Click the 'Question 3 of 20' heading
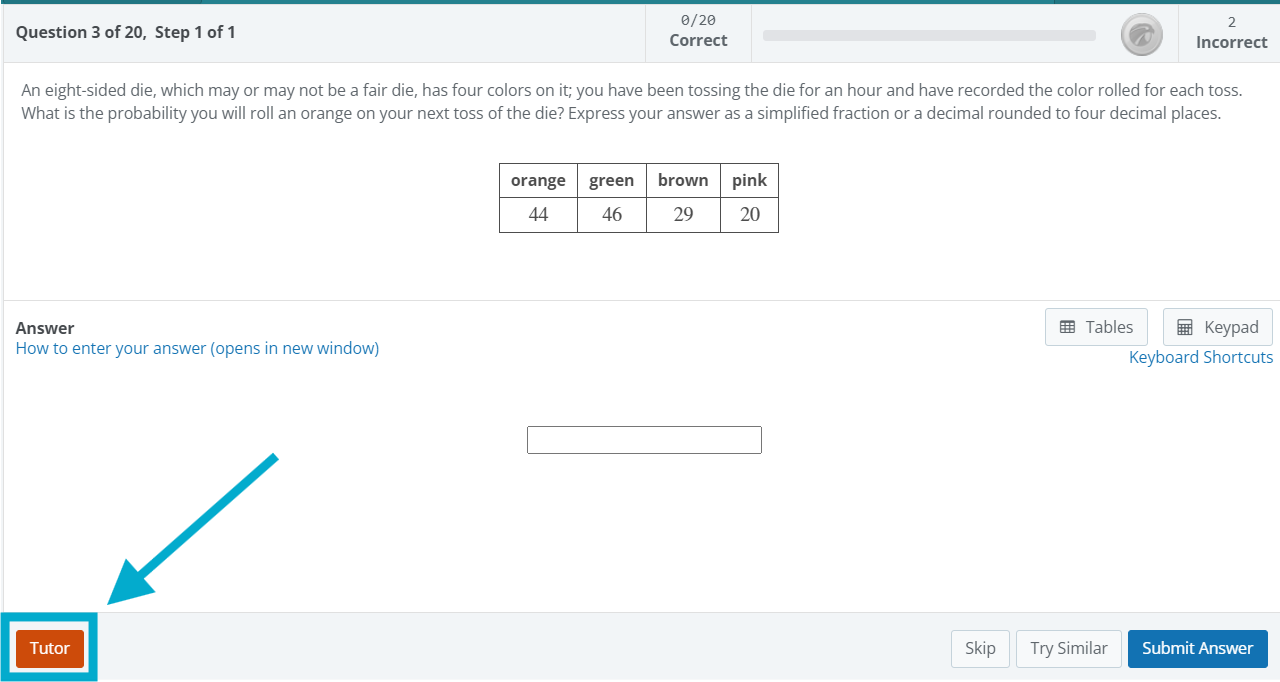1280x682 pixels. coord(126,32)
